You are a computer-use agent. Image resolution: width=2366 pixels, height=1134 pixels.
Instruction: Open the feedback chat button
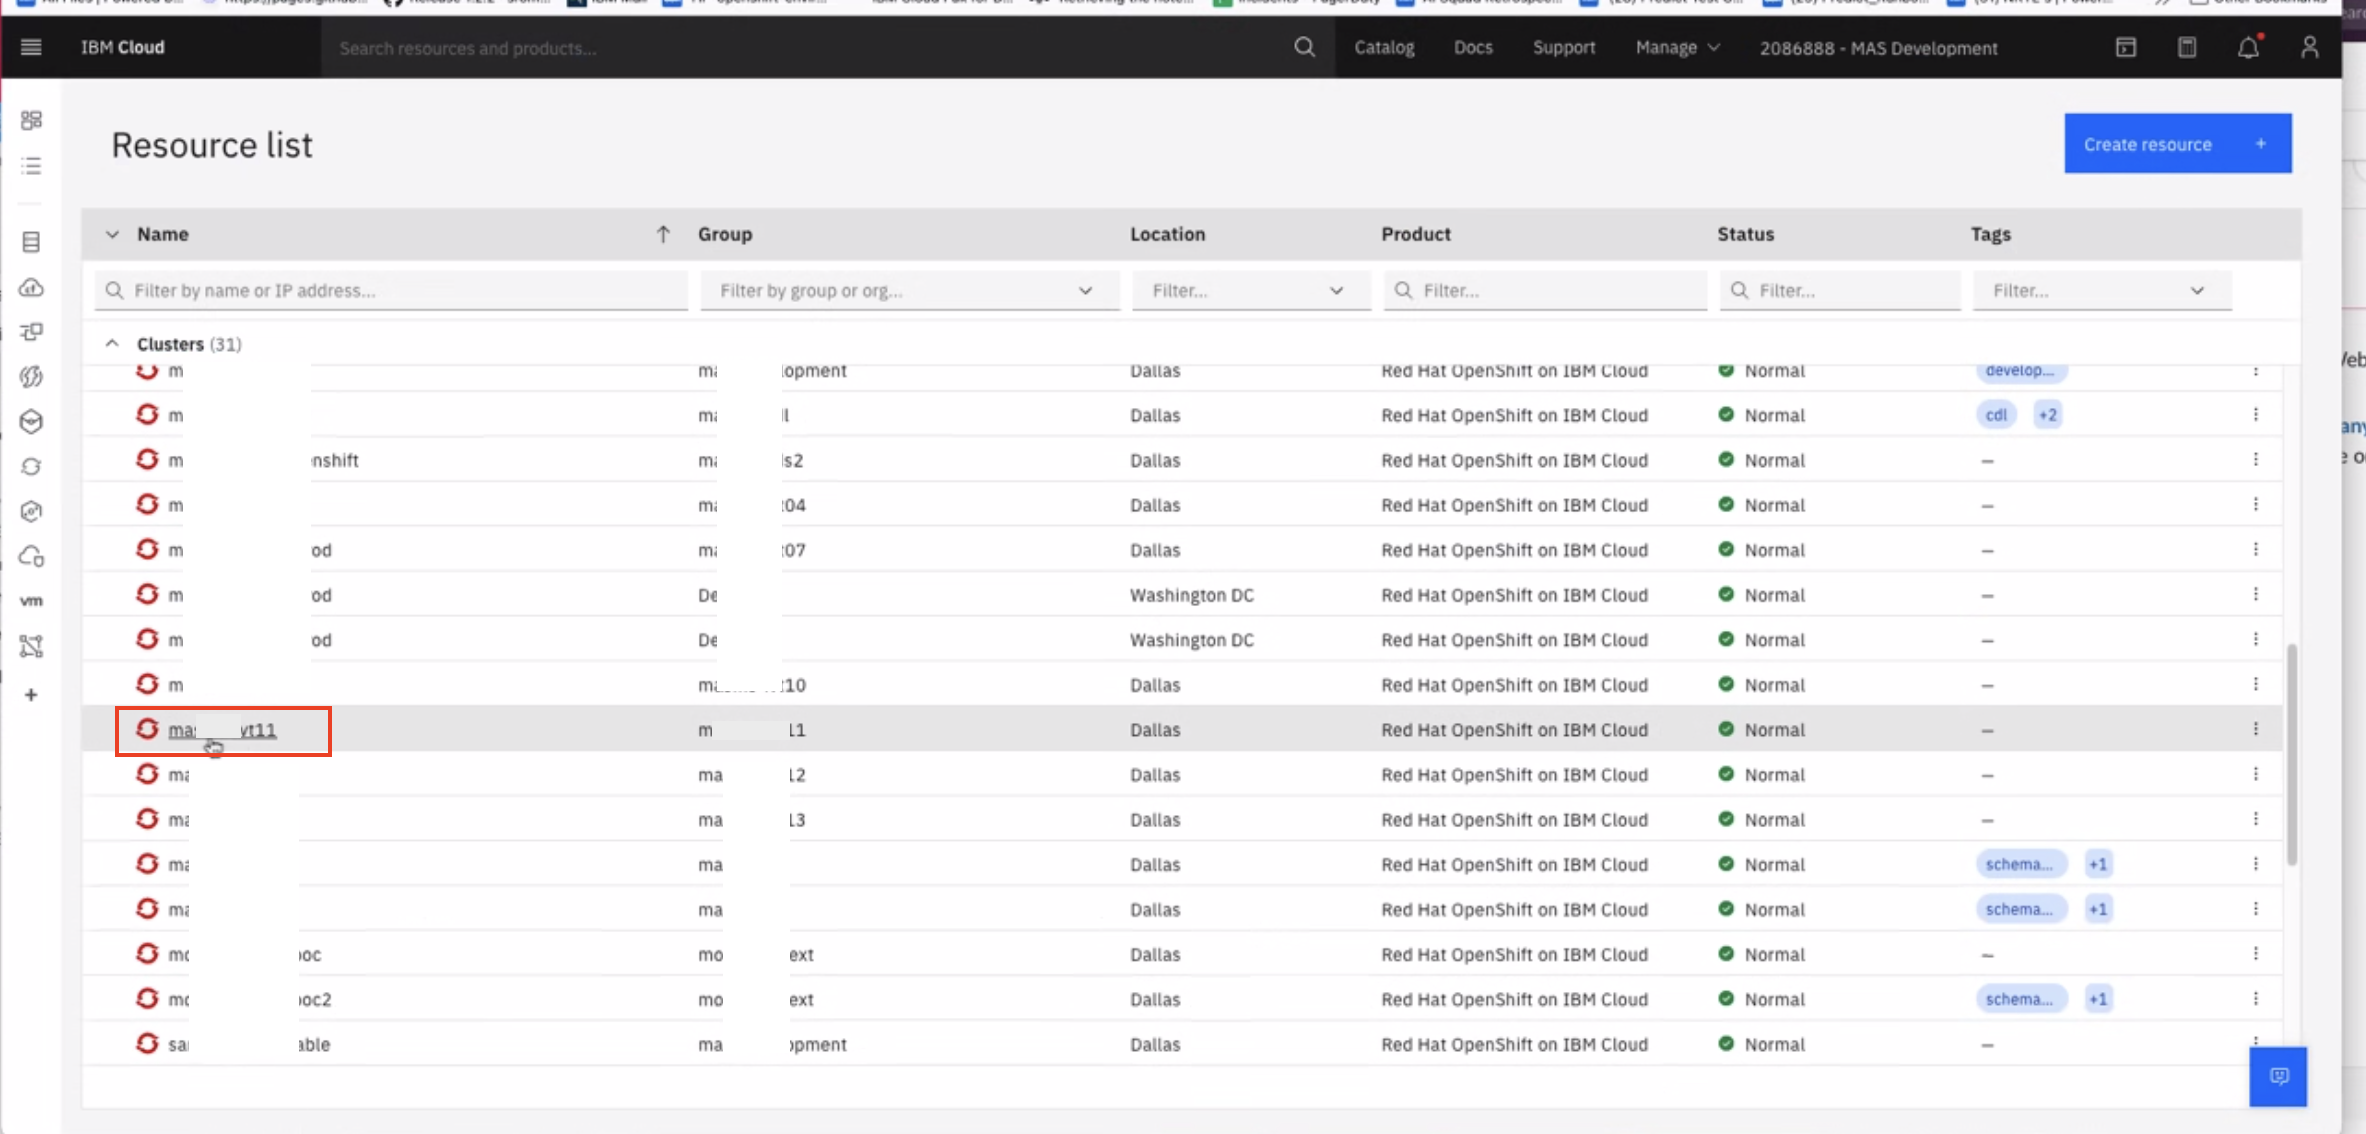(x=2278, y=1076)
